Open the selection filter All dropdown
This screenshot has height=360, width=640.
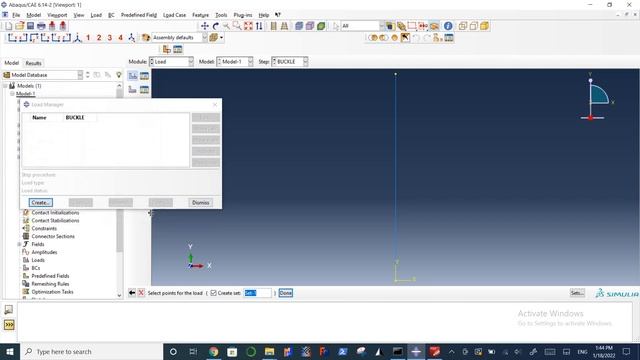click(x=363, y=26)
